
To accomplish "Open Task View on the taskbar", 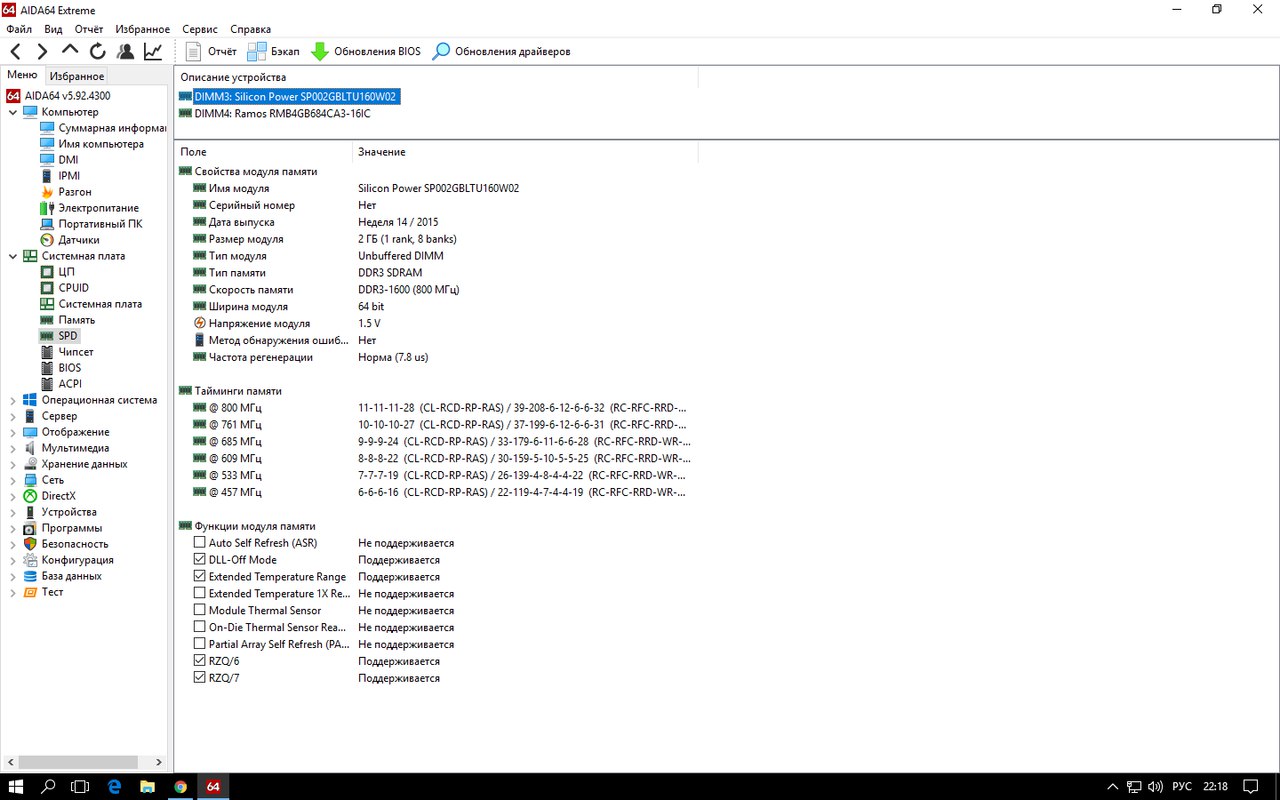I will 80,786.
